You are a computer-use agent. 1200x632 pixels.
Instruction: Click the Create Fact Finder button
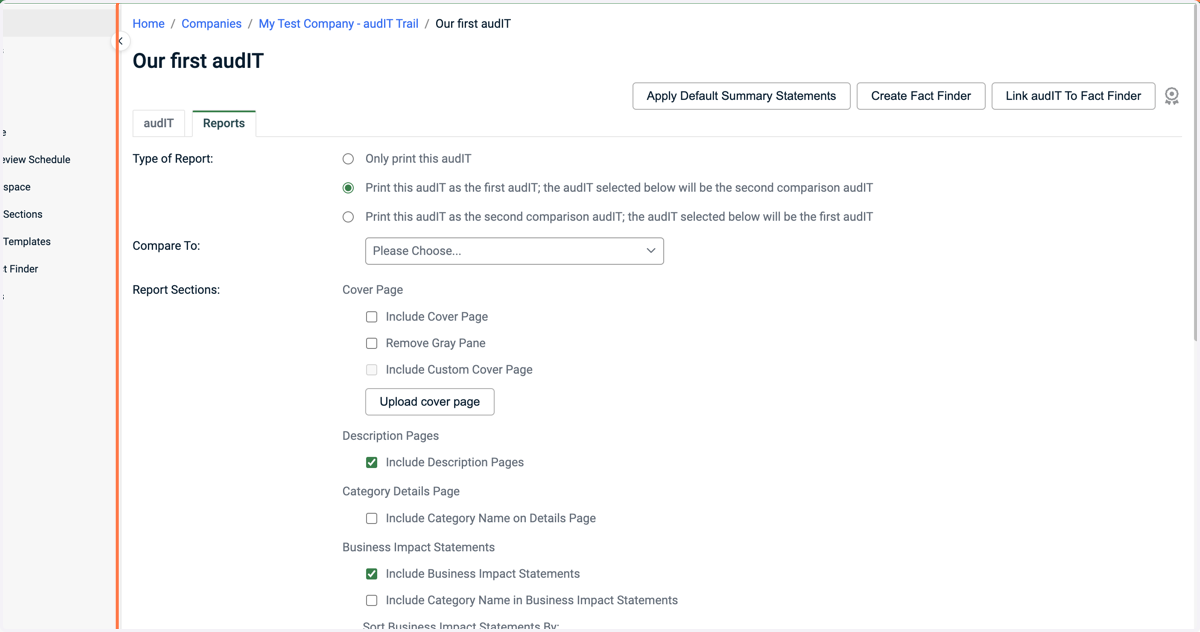pos(921,96)
